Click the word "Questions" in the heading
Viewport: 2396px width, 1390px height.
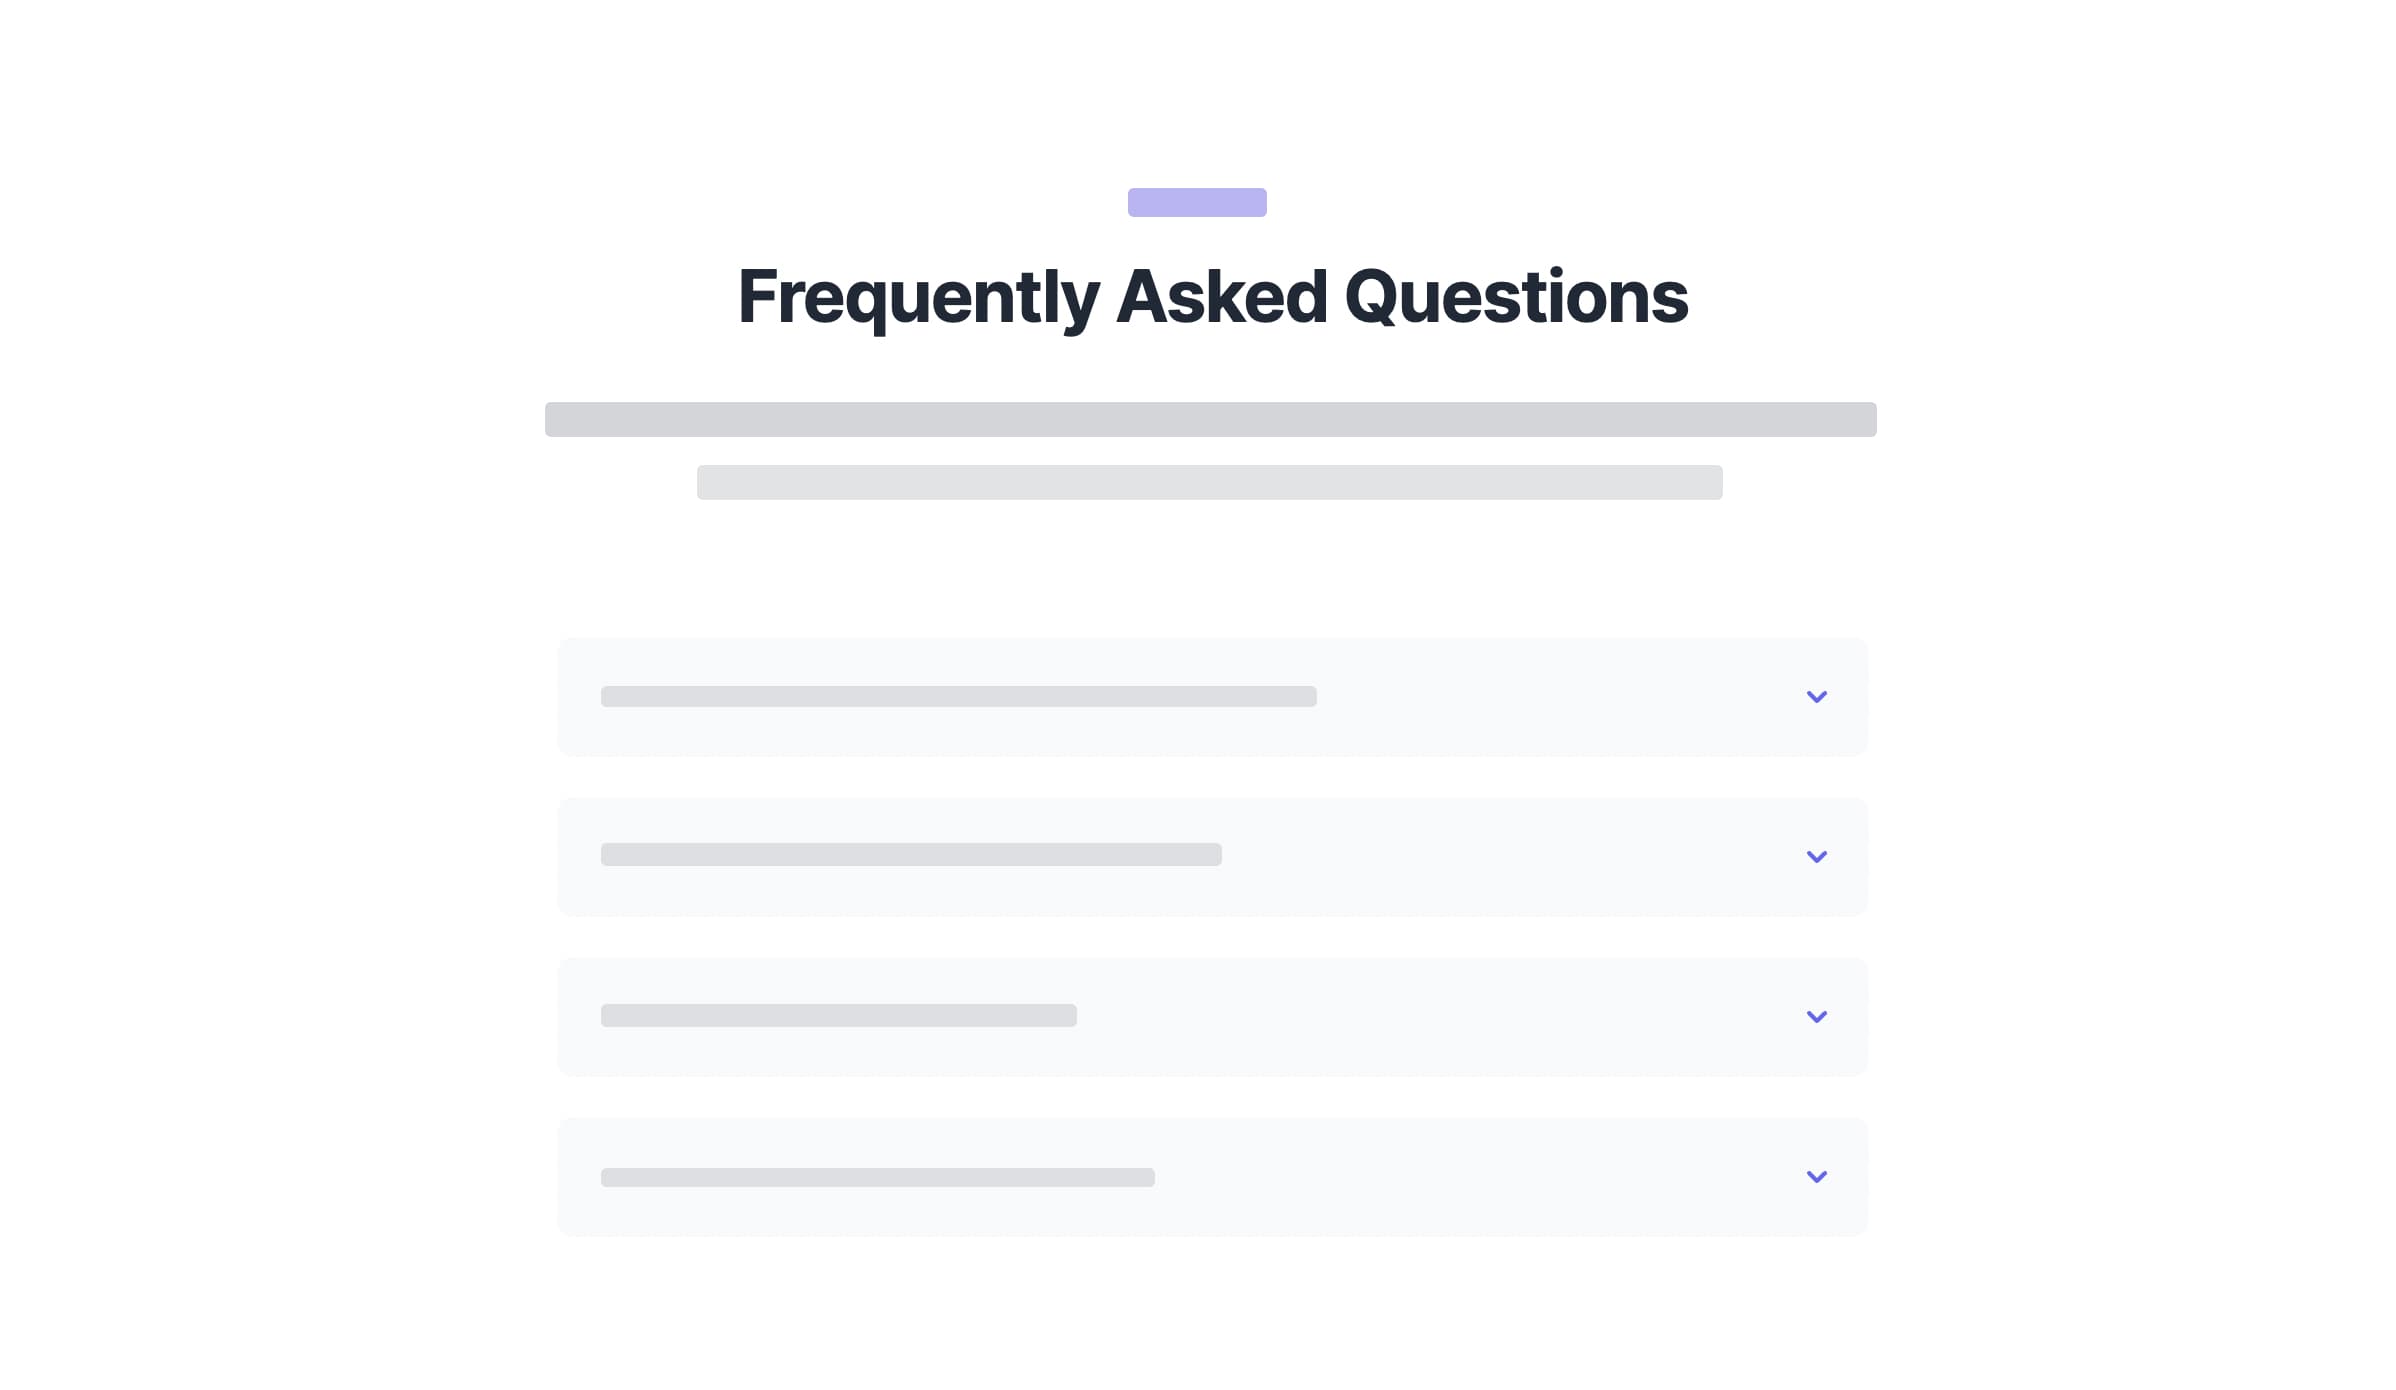(x=1516, y=298)
